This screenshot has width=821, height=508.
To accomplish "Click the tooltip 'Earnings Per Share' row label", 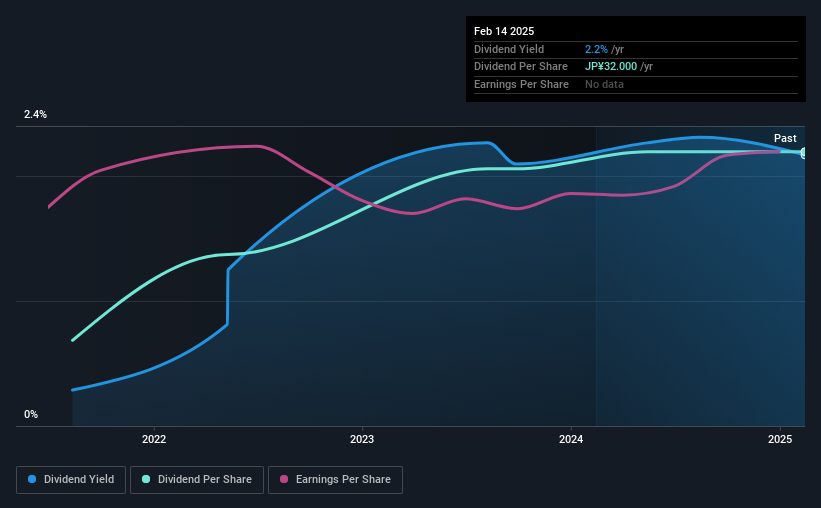I will point(521,84).
